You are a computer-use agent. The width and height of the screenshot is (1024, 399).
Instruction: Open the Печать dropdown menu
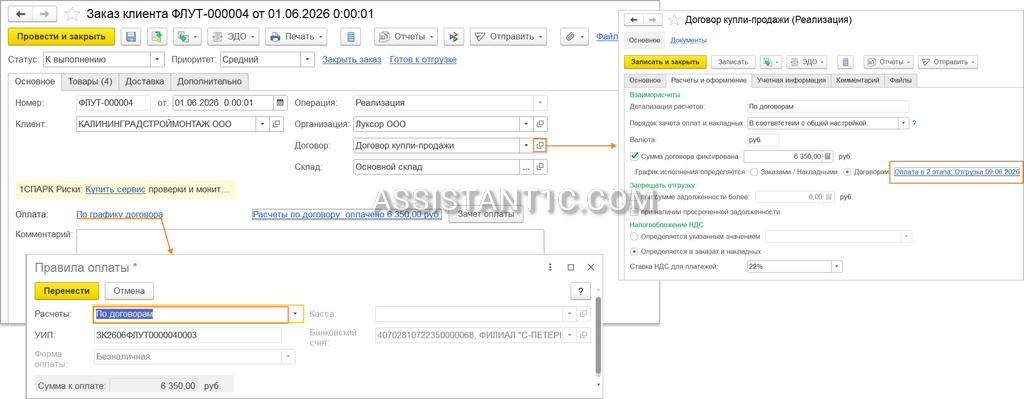point(296,37)
